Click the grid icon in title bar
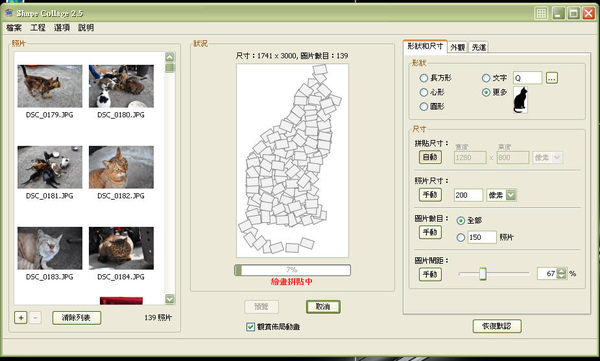 click(541, 13)
